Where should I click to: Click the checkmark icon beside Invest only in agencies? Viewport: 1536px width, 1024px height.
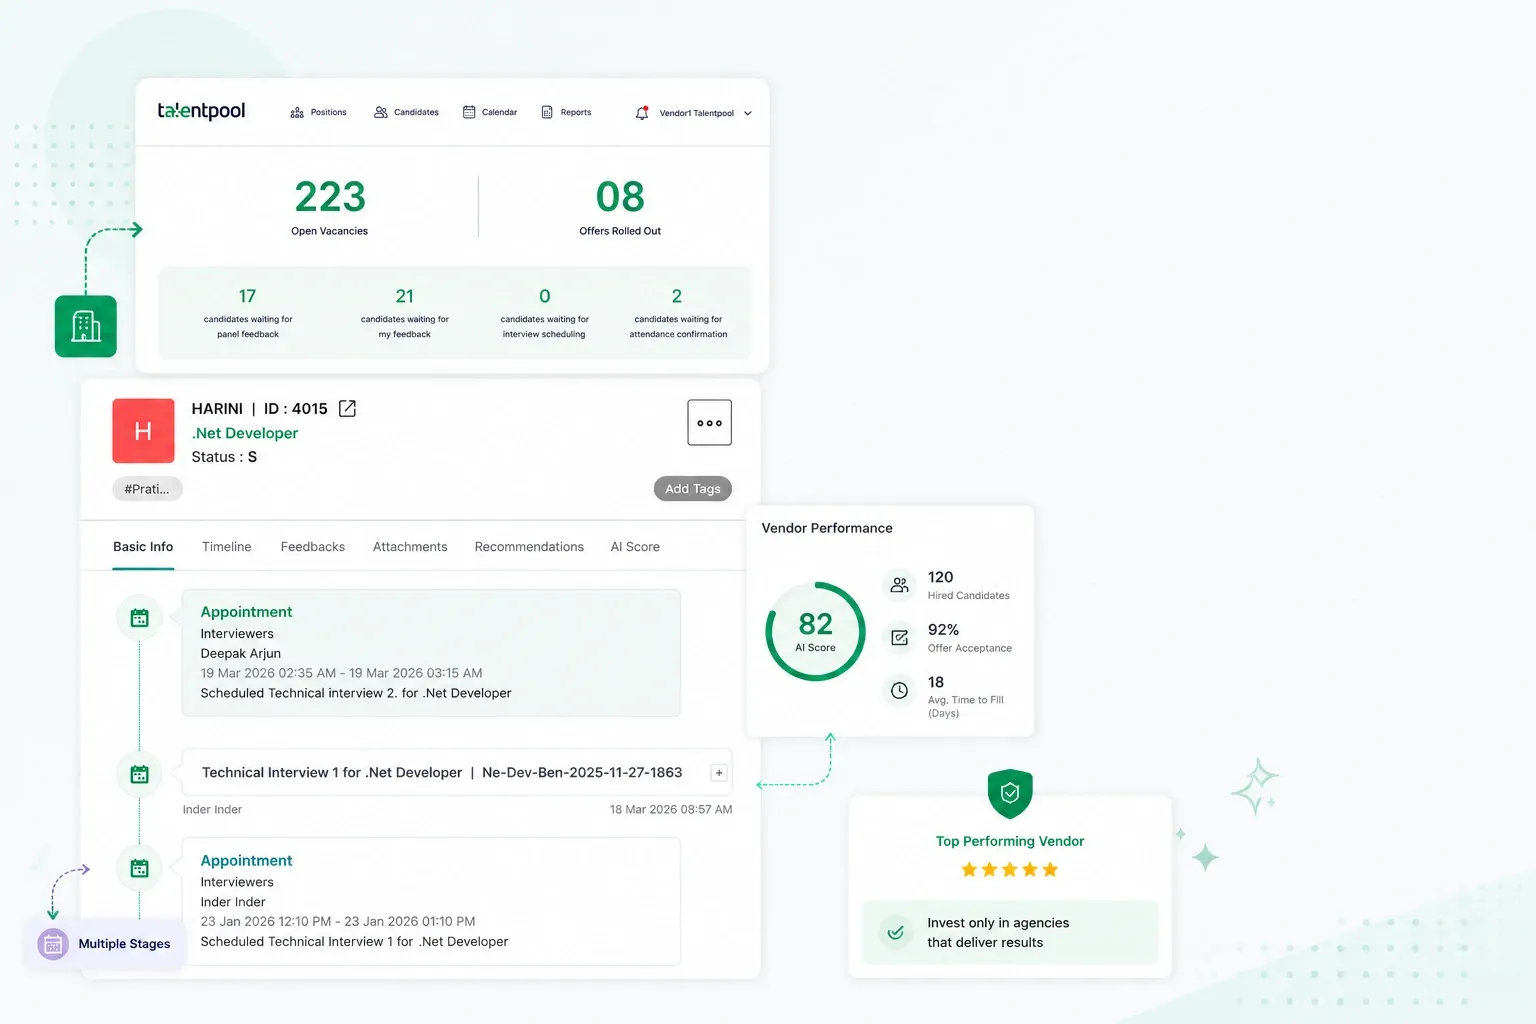(896, 933)
